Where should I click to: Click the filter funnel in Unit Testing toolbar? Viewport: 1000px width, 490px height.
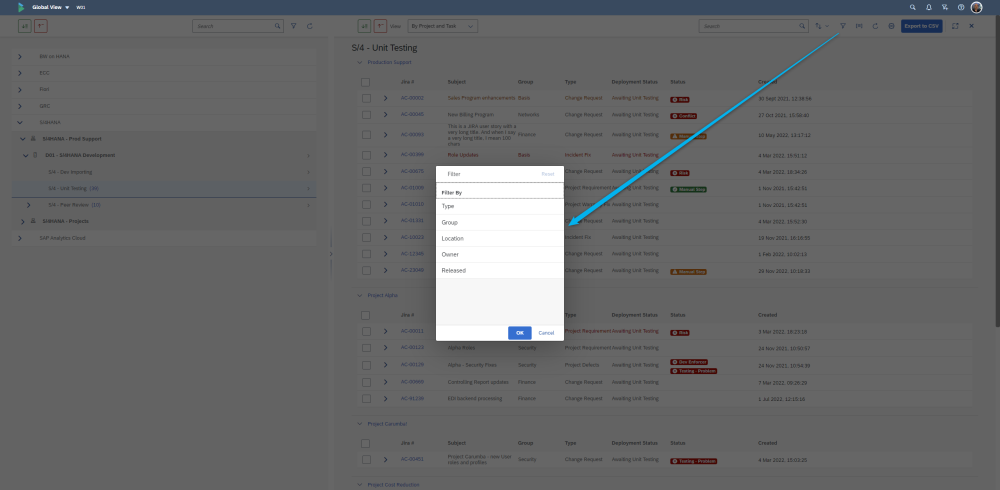click(842, 26)
